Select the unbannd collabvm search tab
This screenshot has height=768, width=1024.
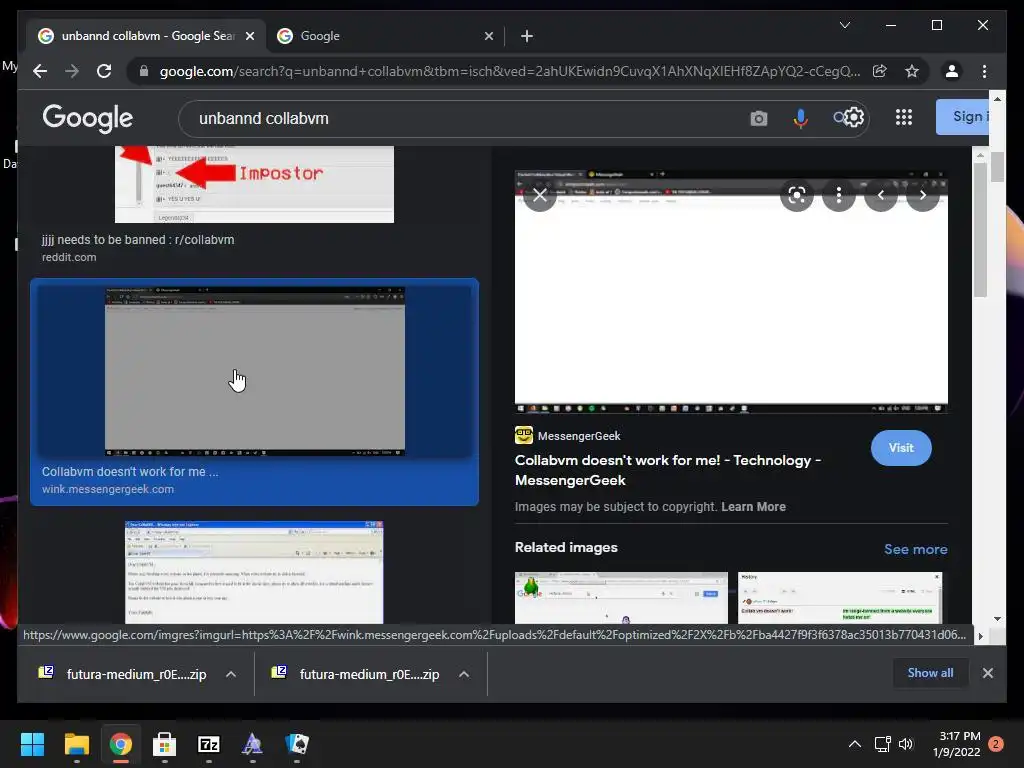(146, 36)
